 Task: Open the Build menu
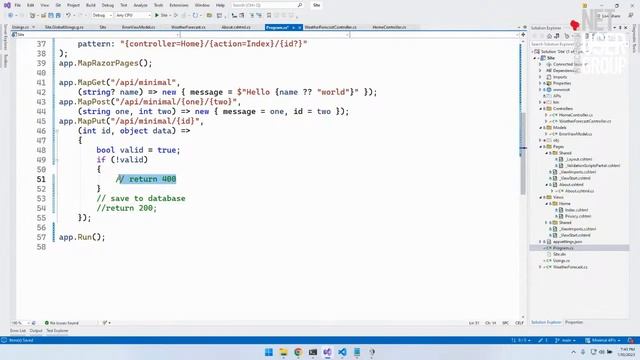91,5
